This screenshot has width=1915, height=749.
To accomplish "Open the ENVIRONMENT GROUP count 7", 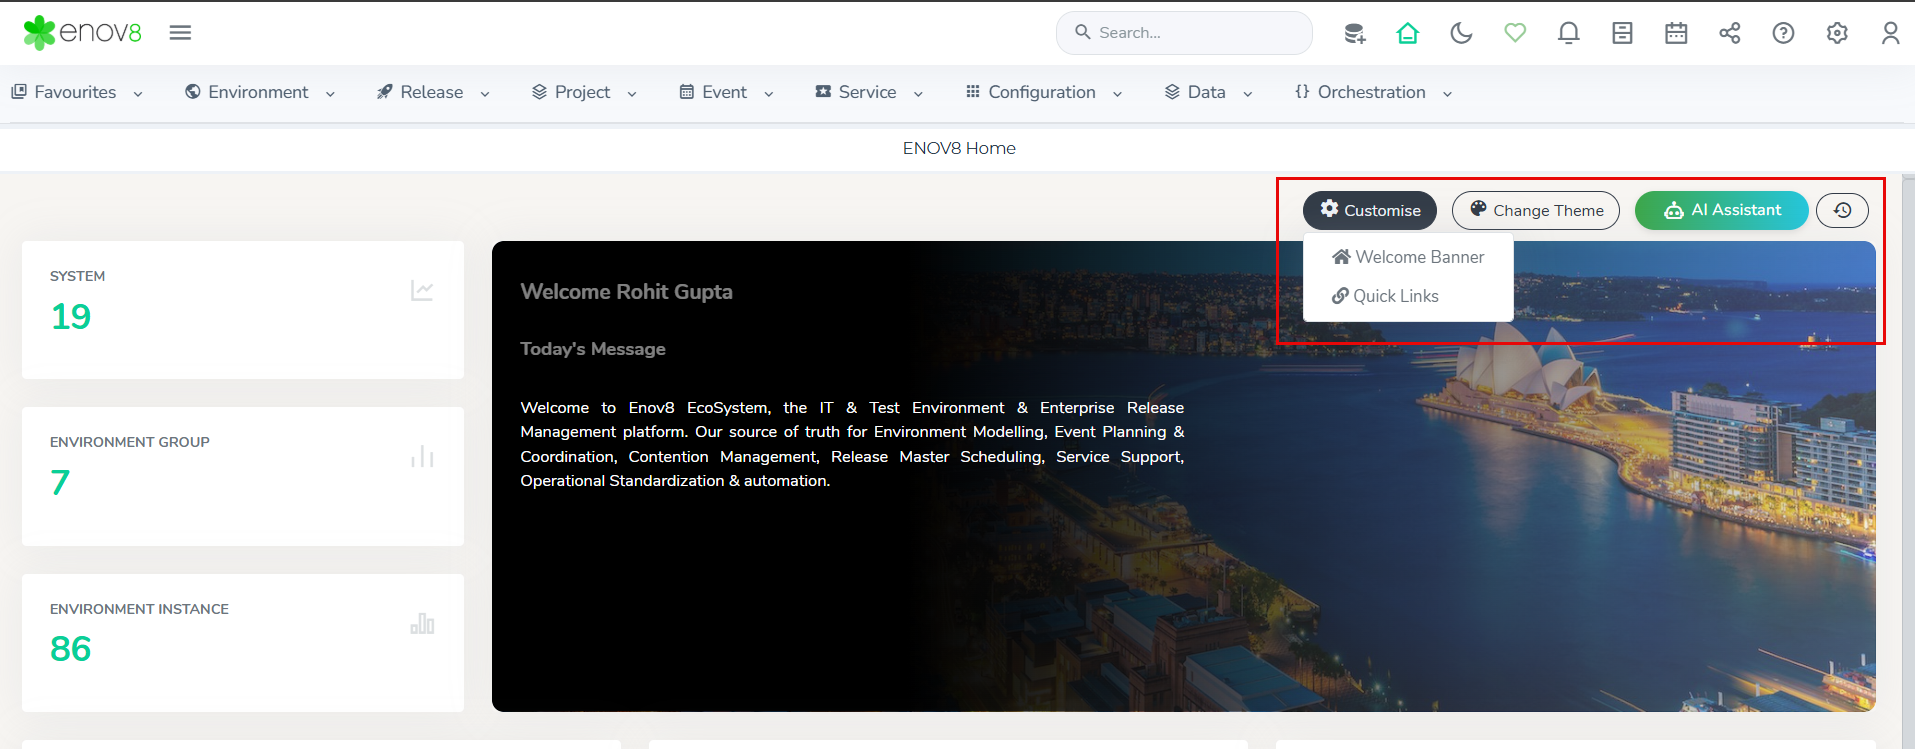I will 60,483.
